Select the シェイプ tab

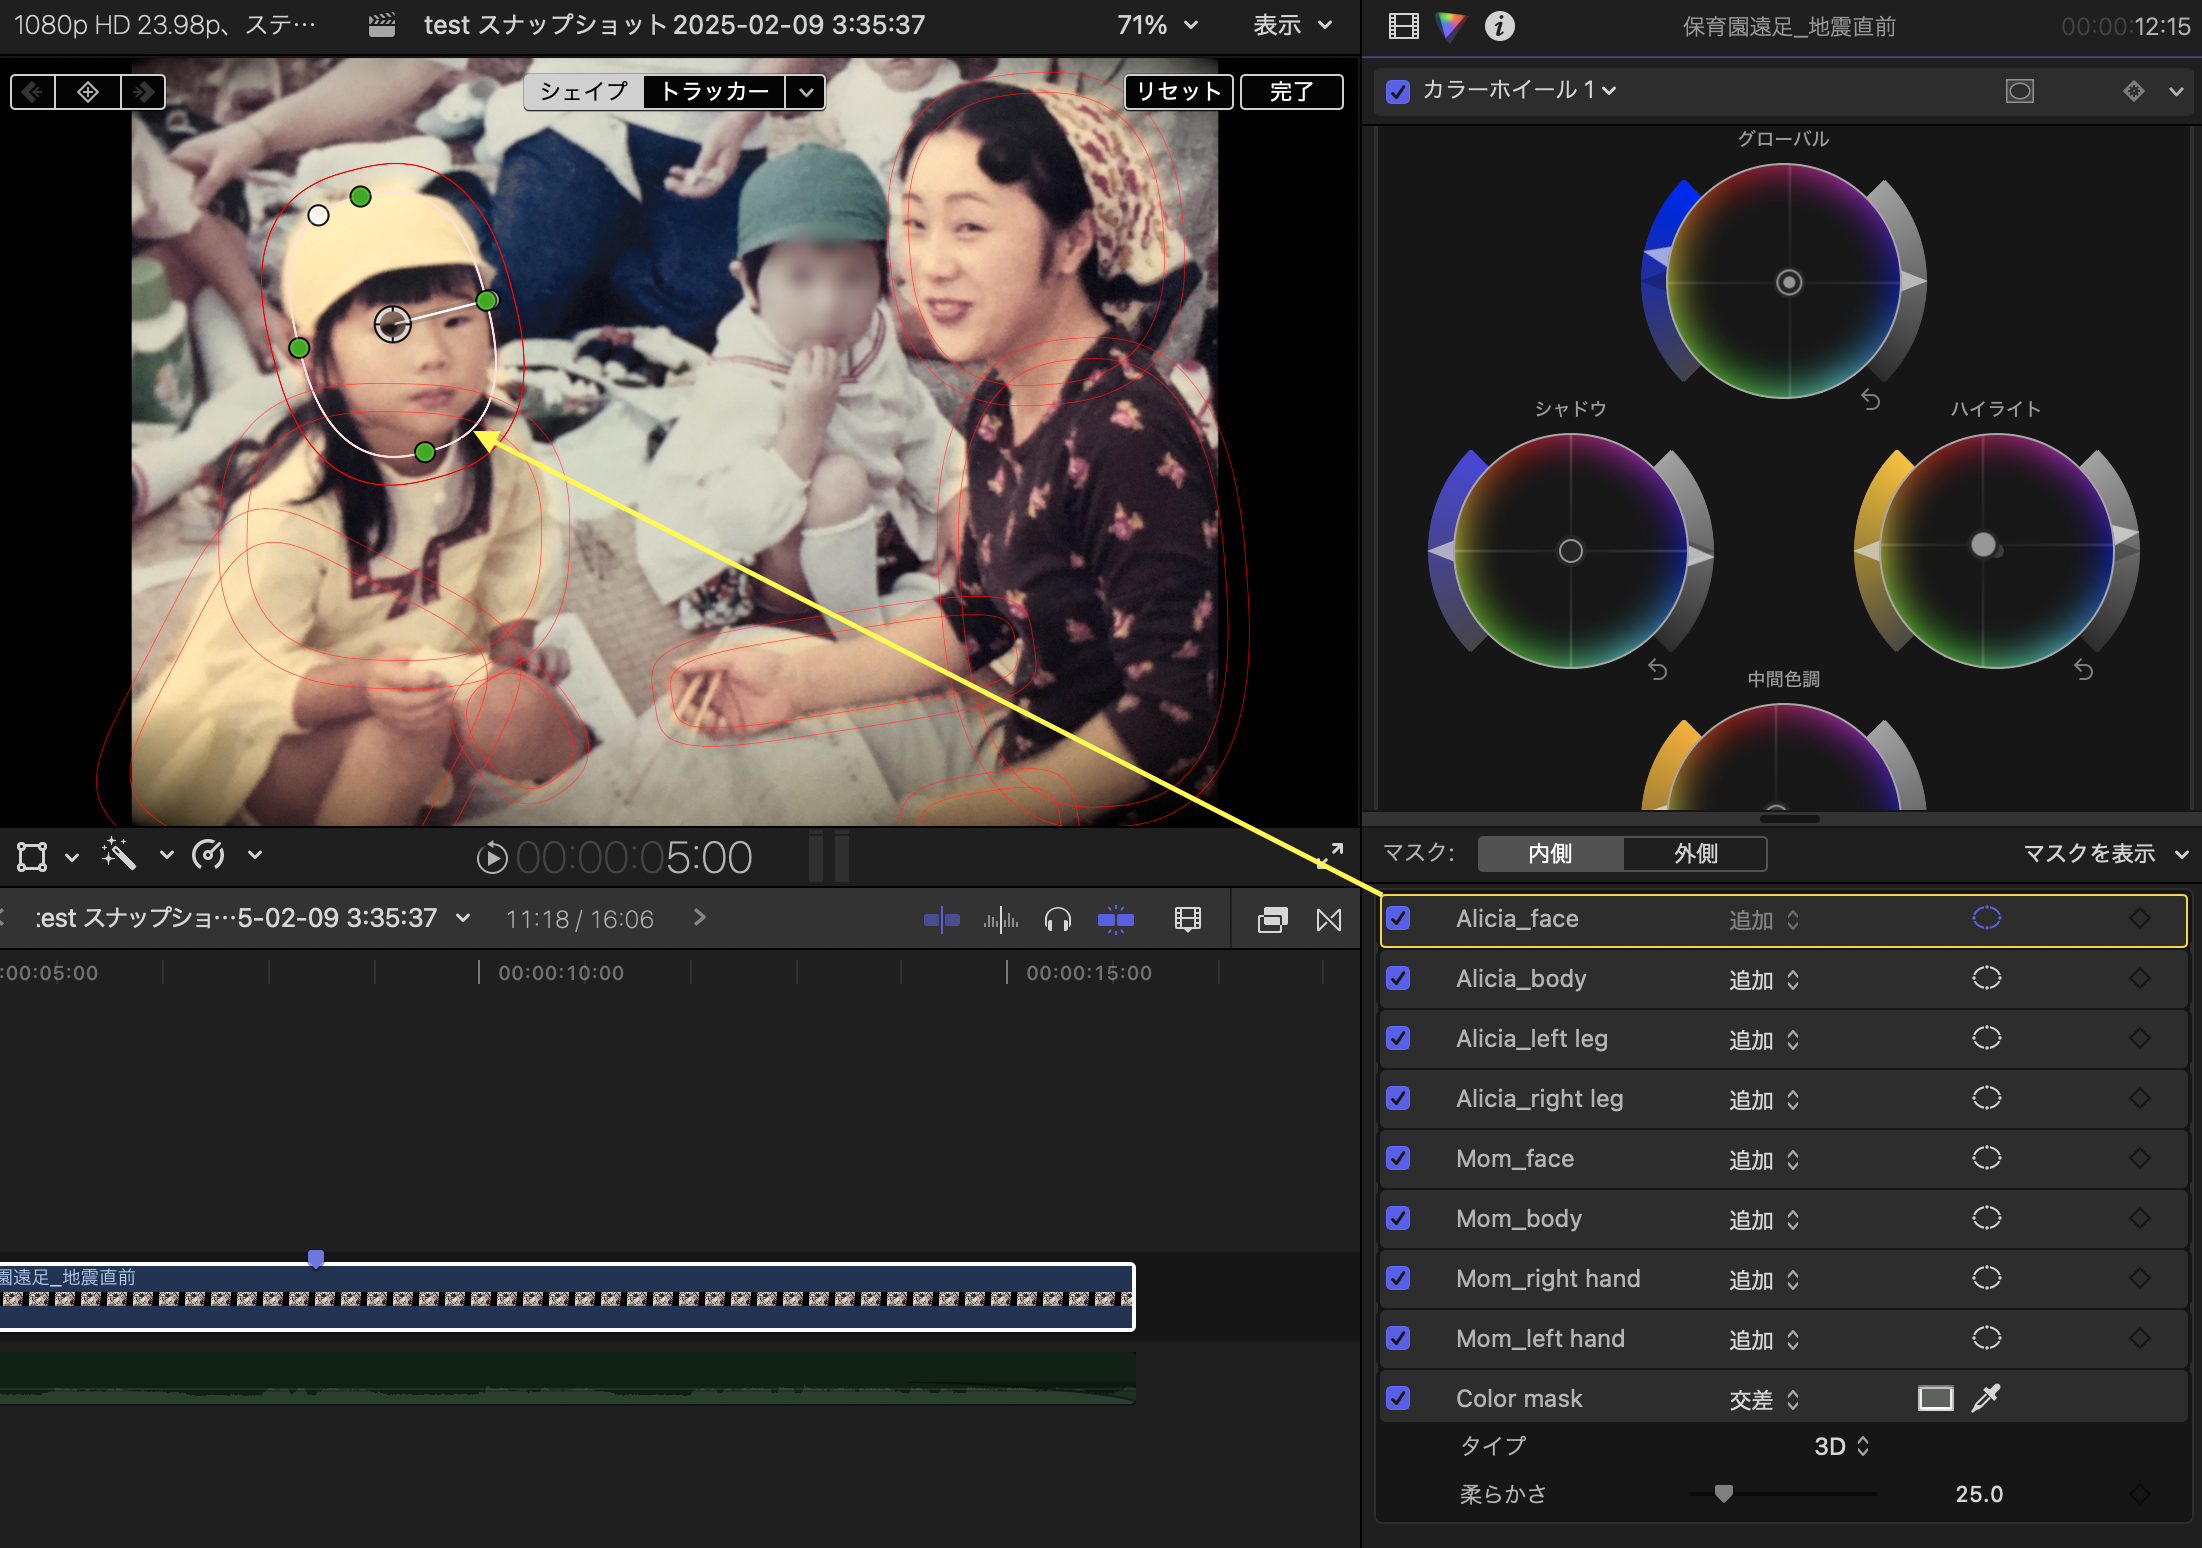[584, 92]
